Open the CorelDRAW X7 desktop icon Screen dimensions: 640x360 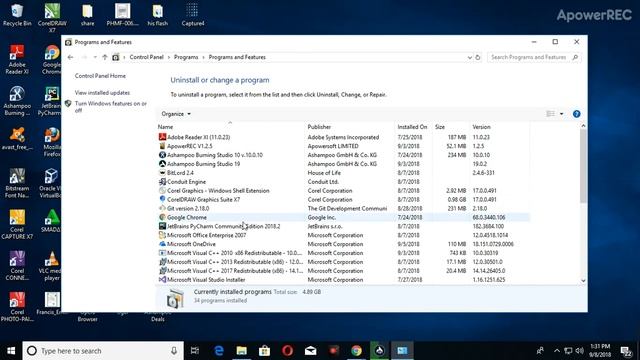[52, 18]
